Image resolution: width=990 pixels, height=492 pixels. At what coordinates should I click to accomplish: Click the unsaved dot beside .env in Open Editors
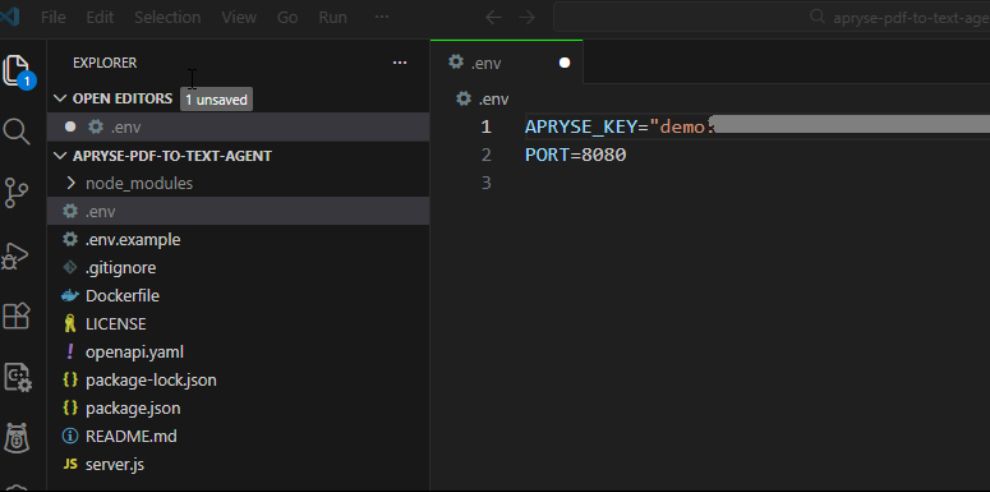click(x=70, y=127)
